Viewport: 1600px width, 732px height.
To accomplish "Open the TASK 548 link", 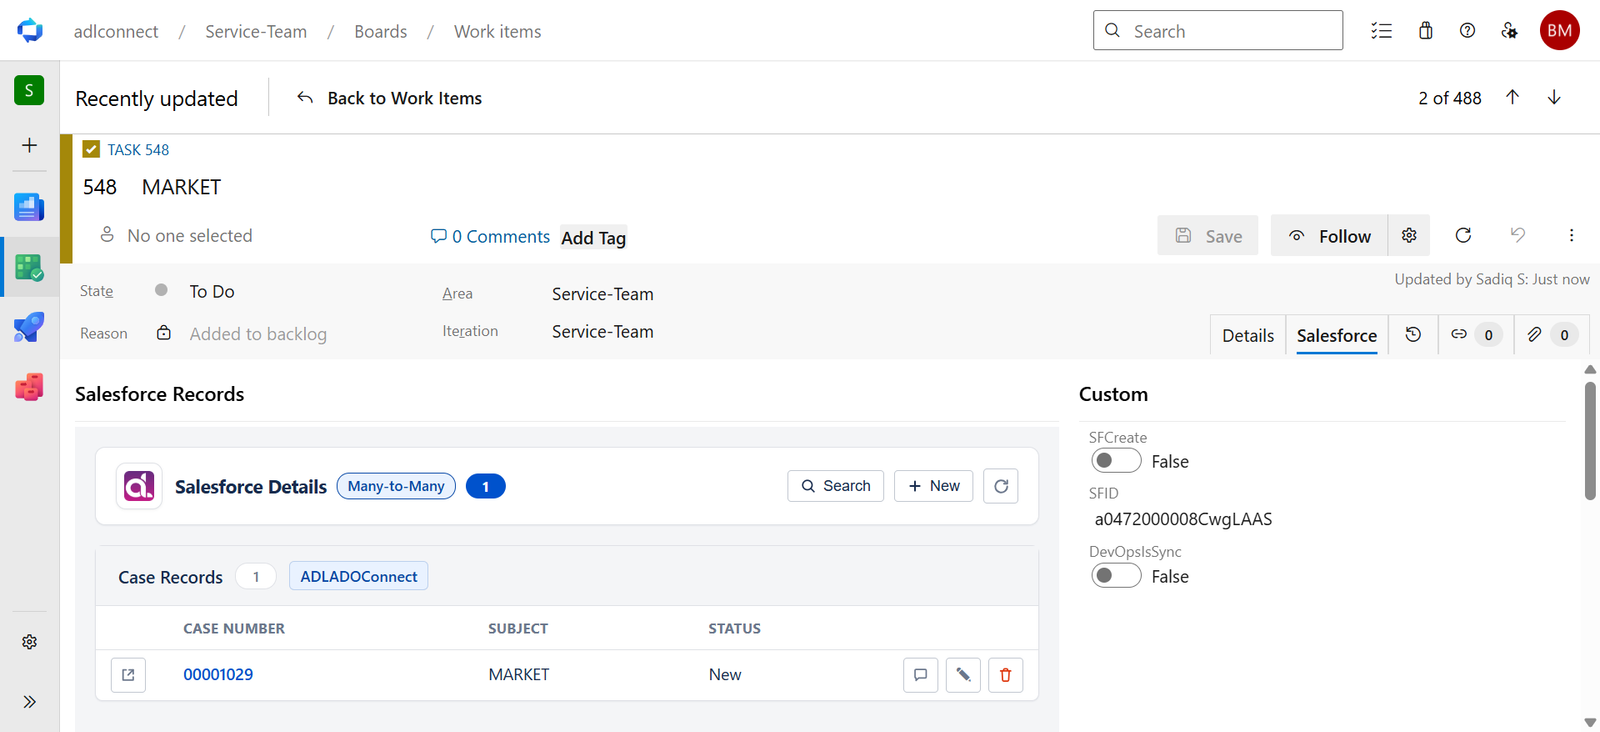I will coord(138,149).
